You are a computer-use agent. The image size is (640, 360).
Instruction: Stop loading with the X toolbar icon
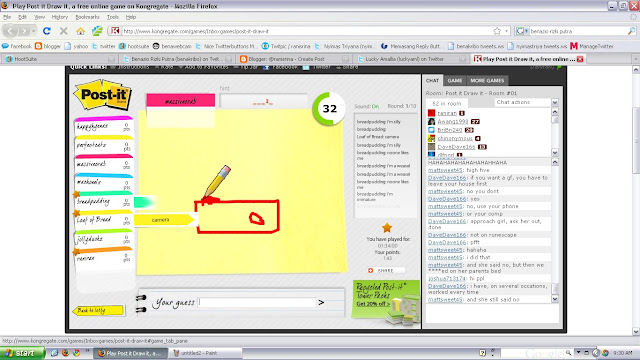click(x=64, y=31)
